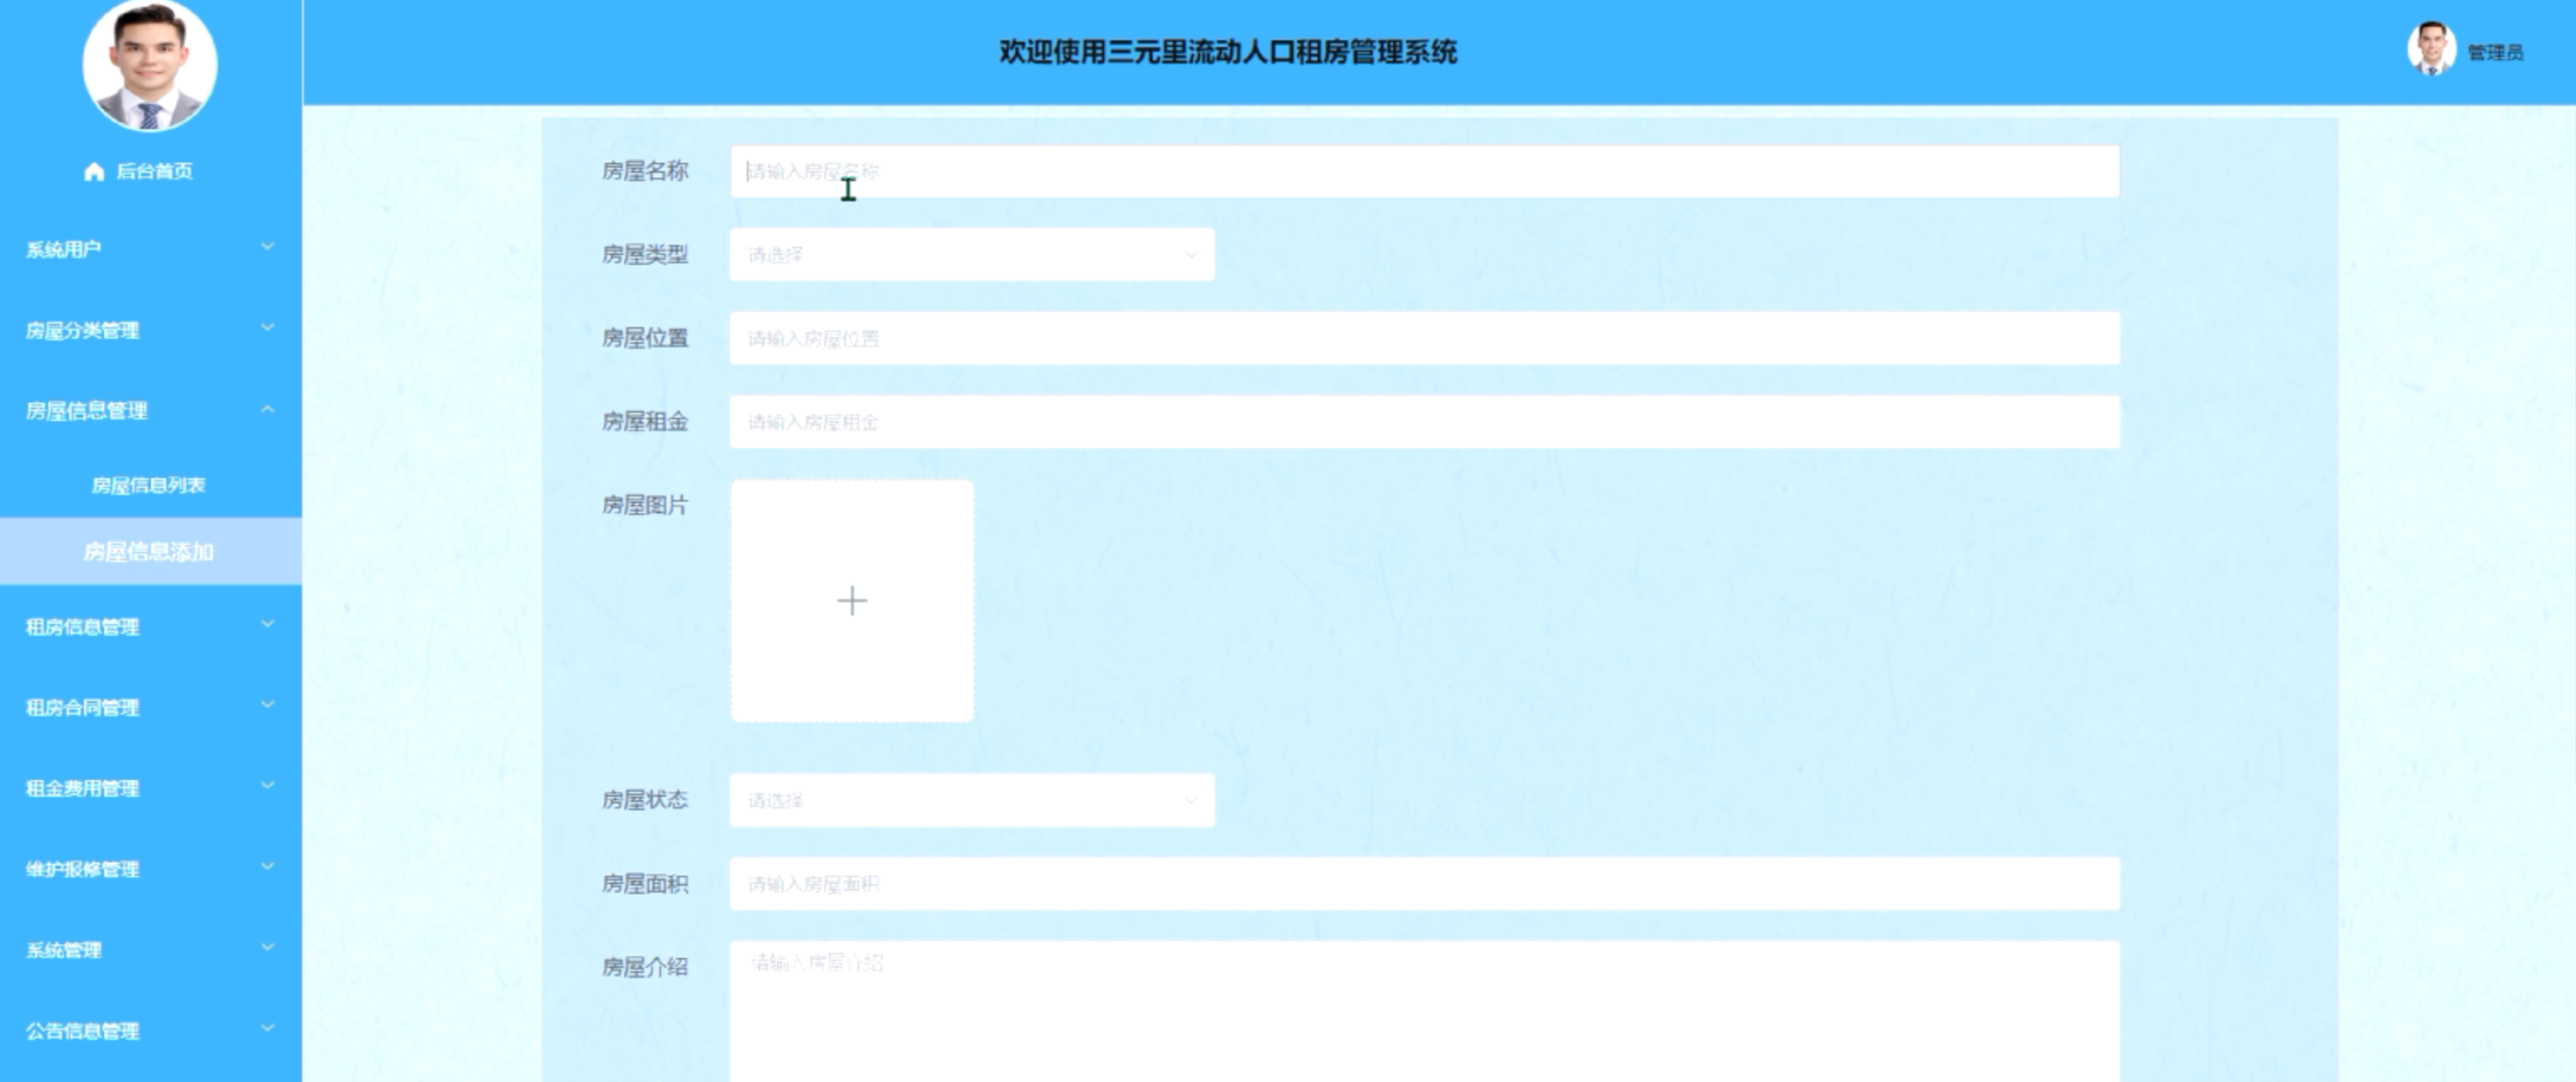Click into the 房屋租金 input field
Viewport: 2576px width, 1082px height.
pos(1423,422)
